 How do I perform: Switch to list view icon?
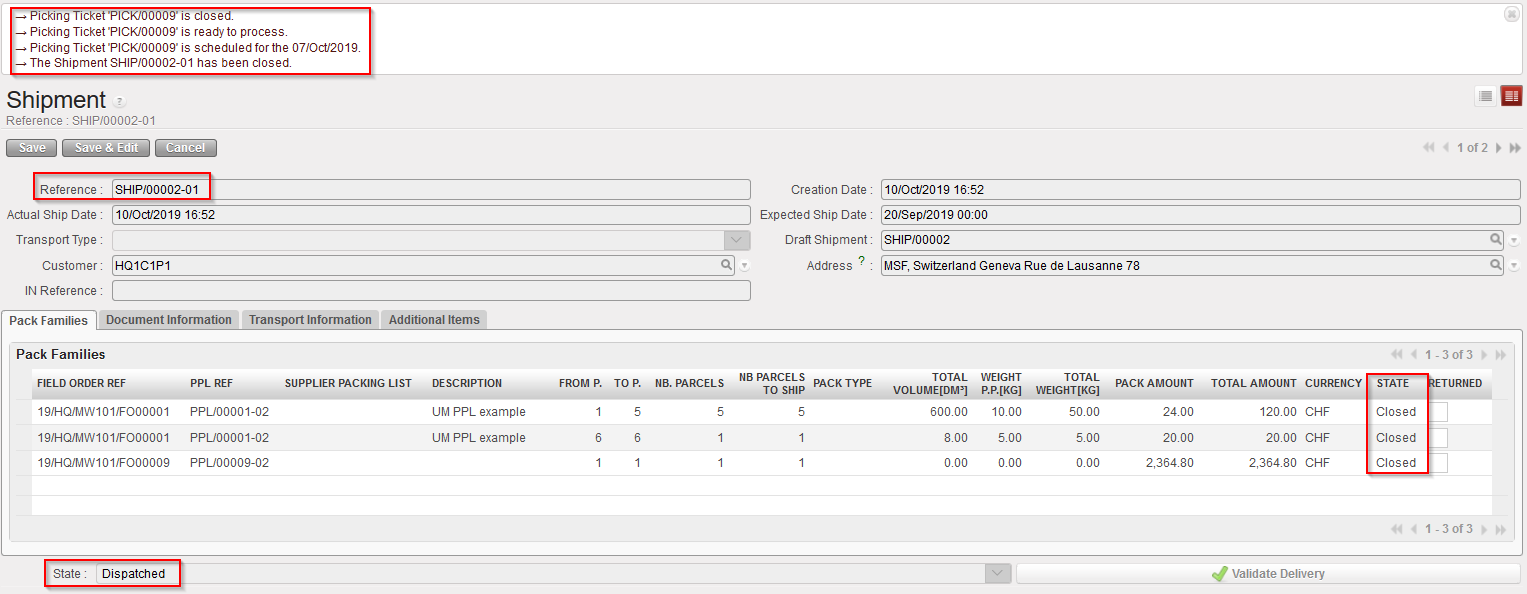1486,96
